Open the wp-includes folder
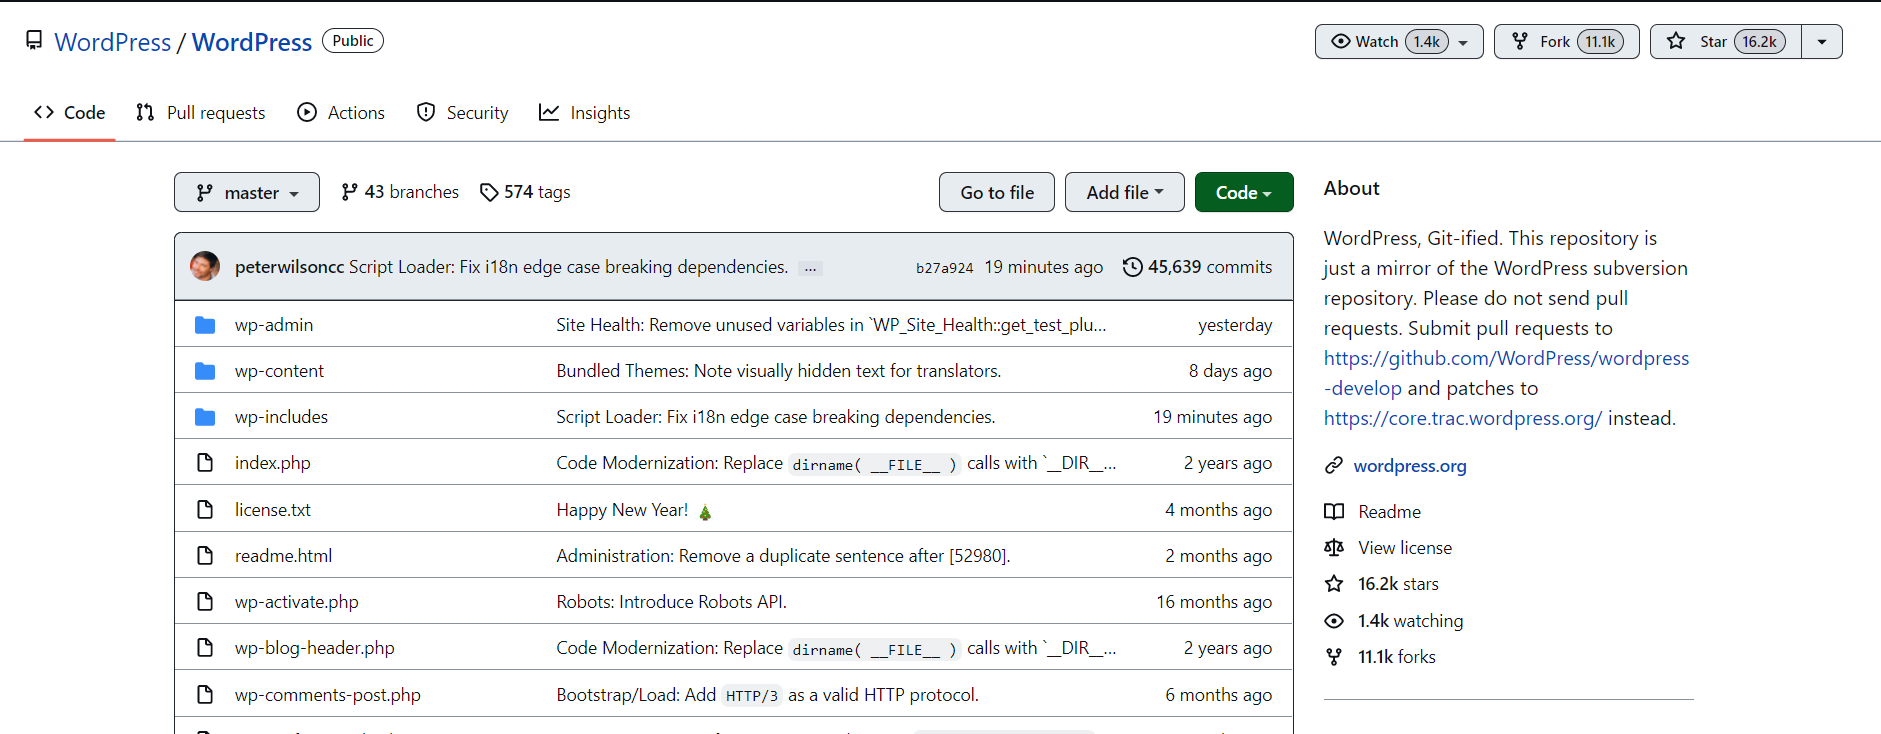1881x734 pixels. coord(281,417)
